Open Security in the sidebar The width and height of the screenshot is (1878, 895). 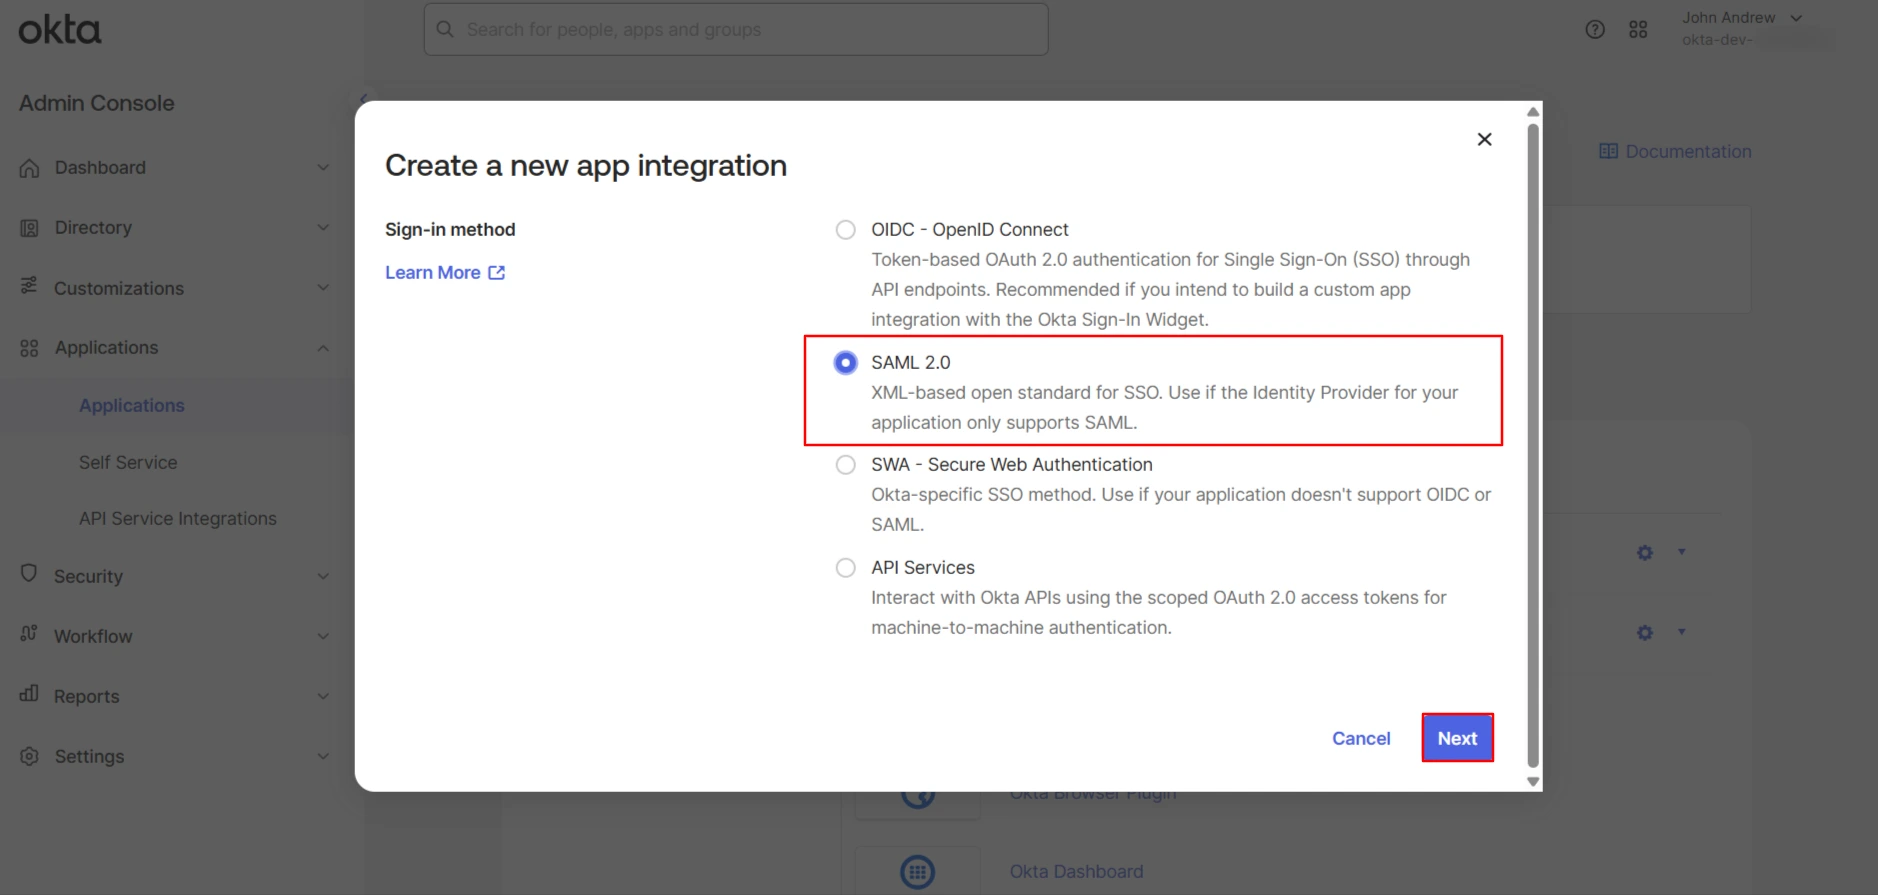click(x=88, y=576)
